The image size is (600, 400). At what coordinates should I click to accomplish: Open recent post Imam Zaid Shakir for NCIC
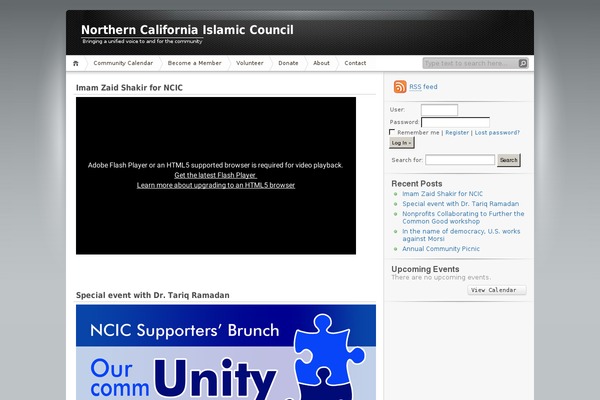tap(442, 194)
